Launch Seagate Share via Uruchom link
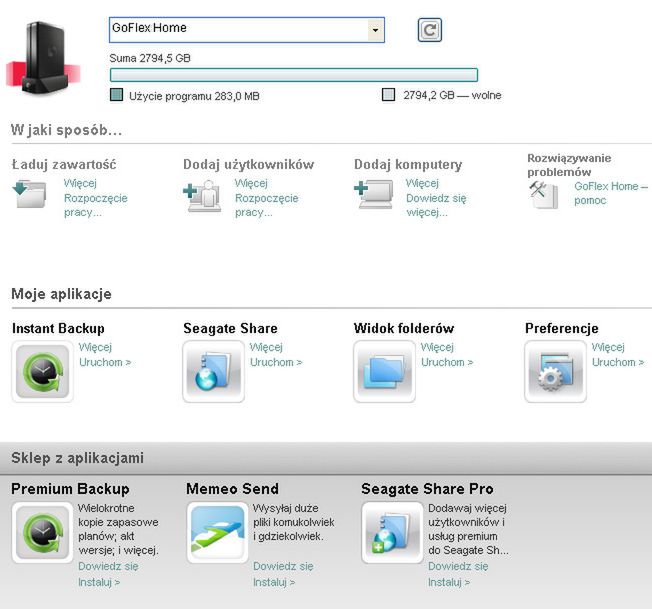 point(276,362)
